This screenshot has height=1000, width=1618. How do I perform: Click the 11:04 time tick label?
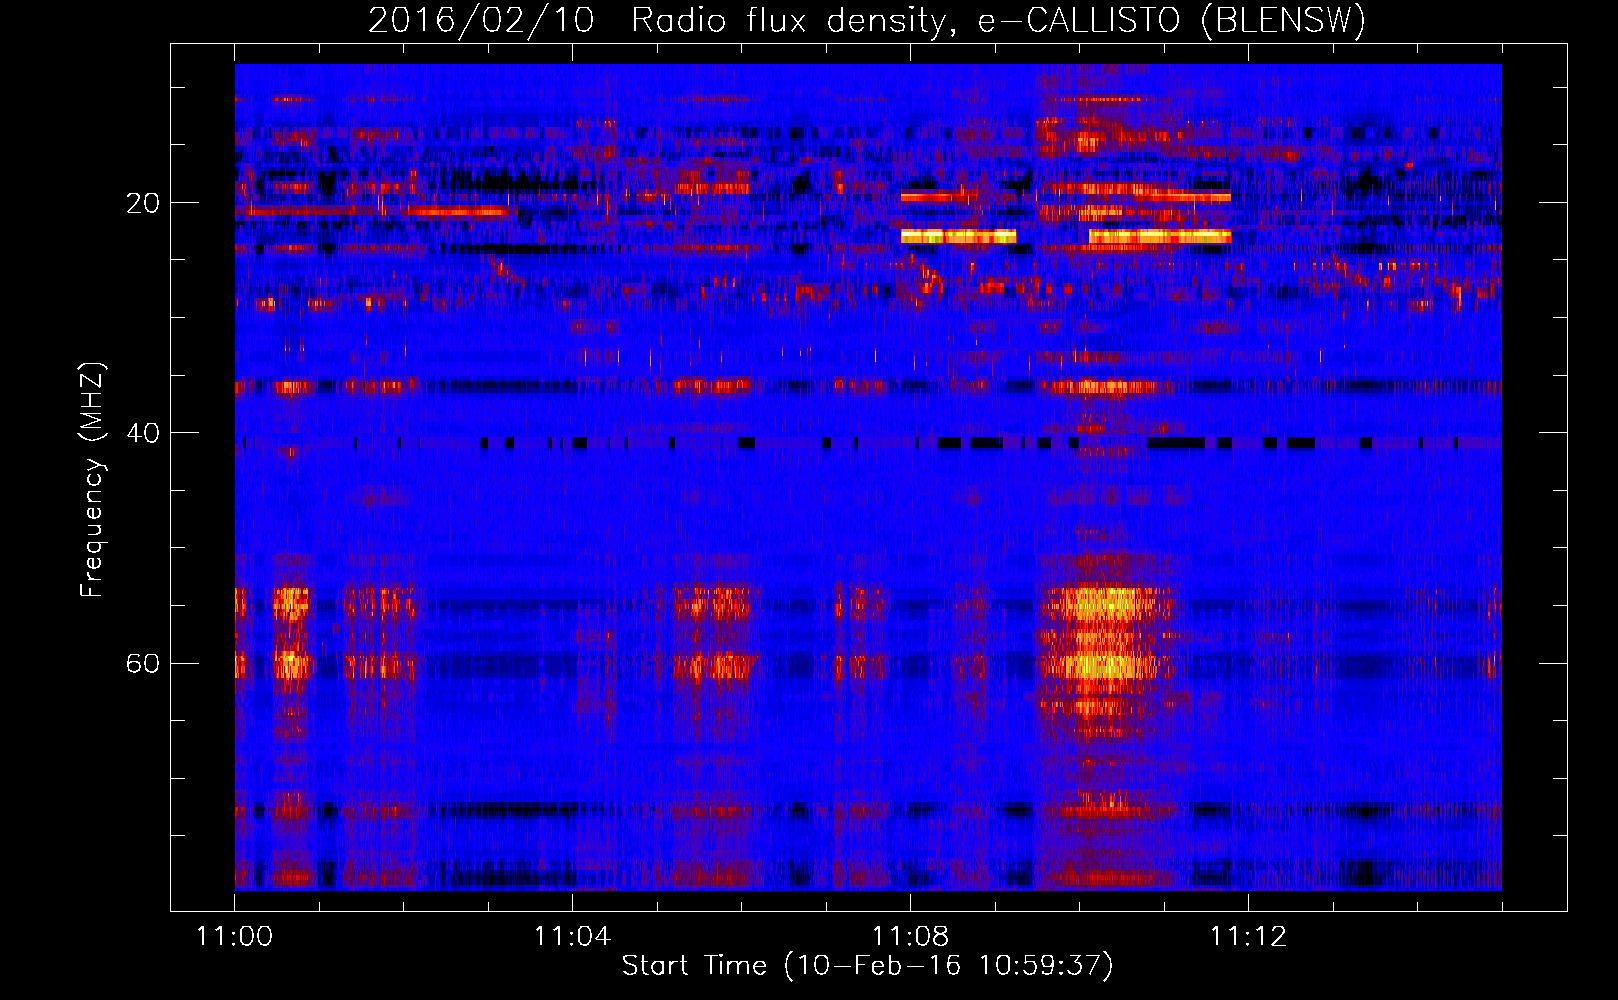click(572, 936)
